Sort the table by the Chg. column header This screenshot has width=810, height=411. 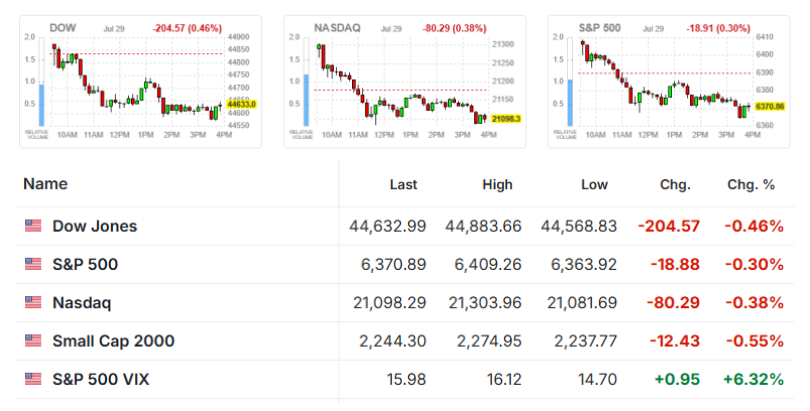[x=675, y=185]
